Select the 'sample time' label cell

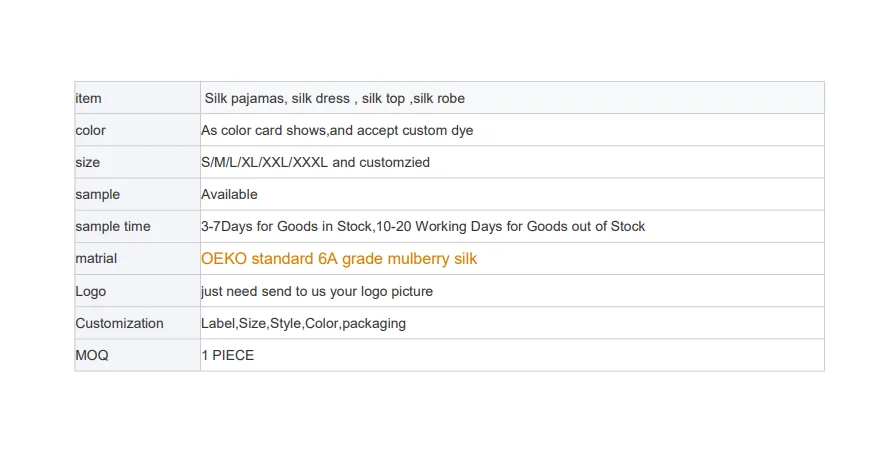point(113,226)
